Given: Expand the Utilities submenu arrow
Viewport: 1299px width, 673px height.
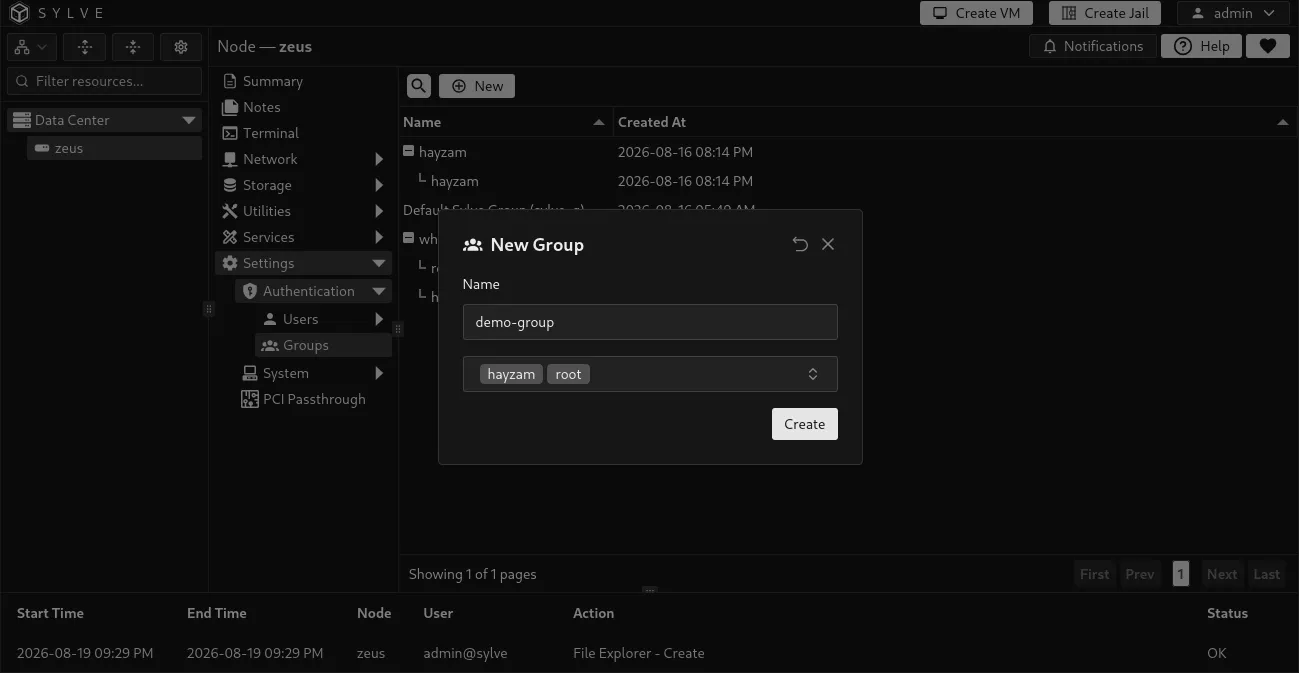Looking at the screenshot, I should click(379, 211).
